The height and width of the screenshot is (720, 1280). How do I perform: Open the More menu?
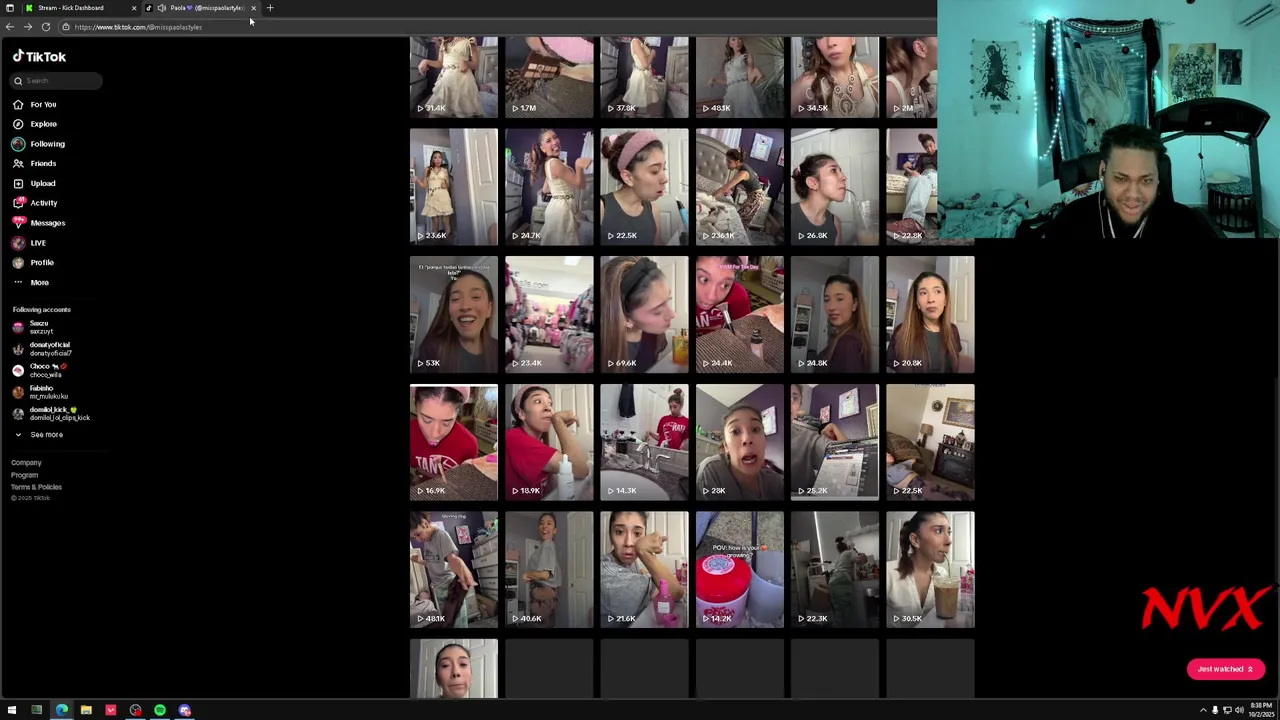31,282
